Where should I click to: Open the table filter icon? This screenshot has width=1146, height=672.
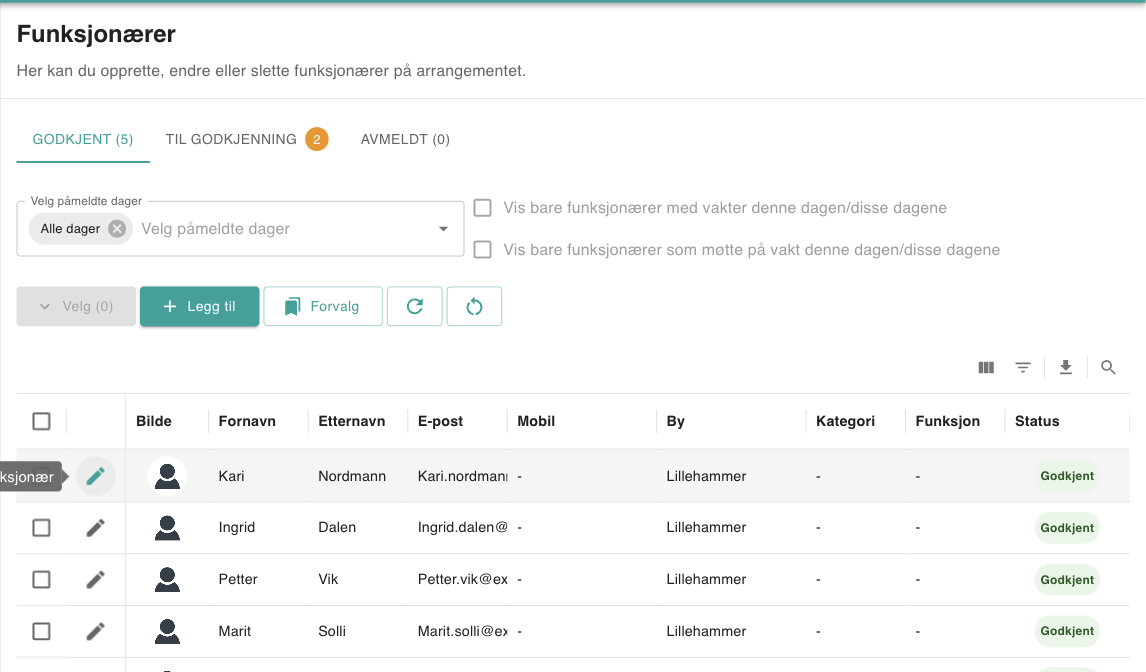click(x=1022, y=367)
